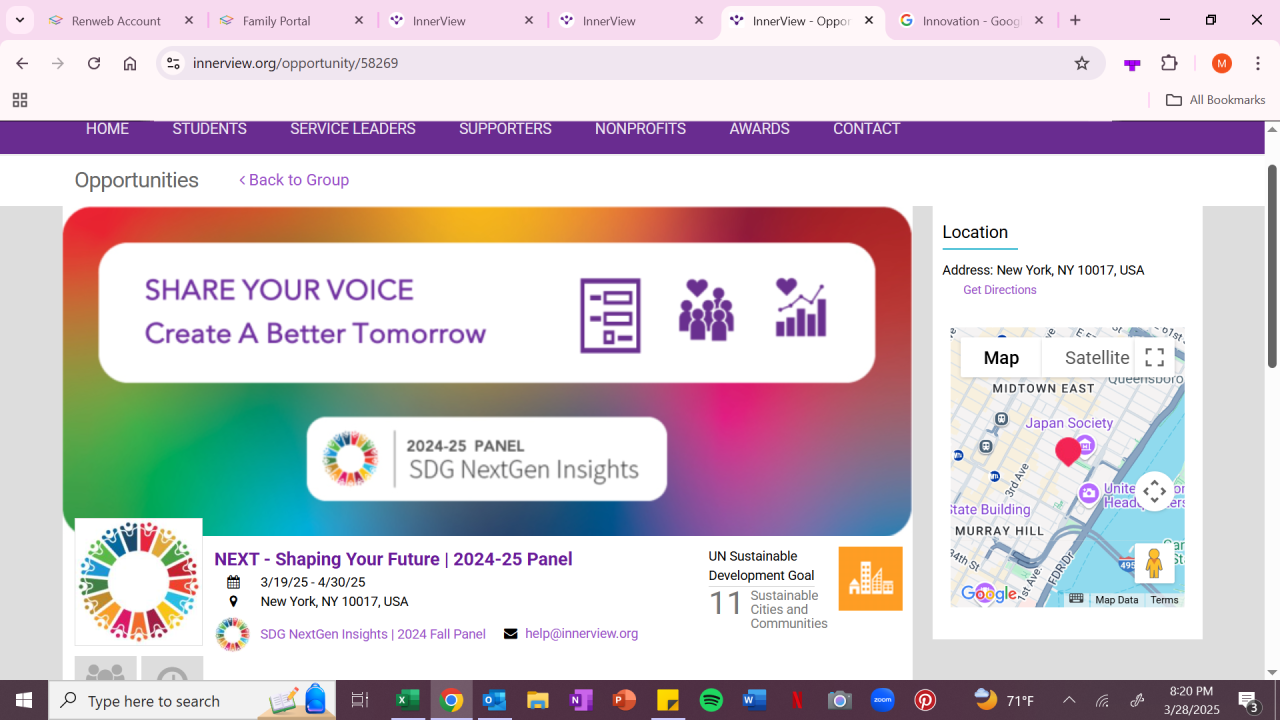The width and height of the screenshot is (1280, 720).
Task: Click the Get Directions link
Action: [1000, 290]
